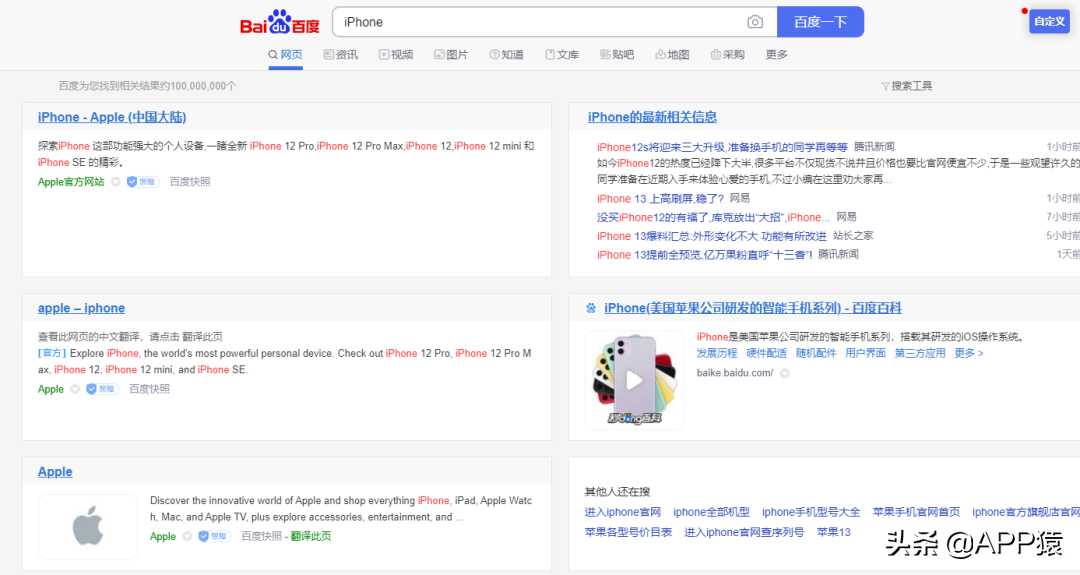
Task: Open the 图片 tab
Action: pos(450,54)
